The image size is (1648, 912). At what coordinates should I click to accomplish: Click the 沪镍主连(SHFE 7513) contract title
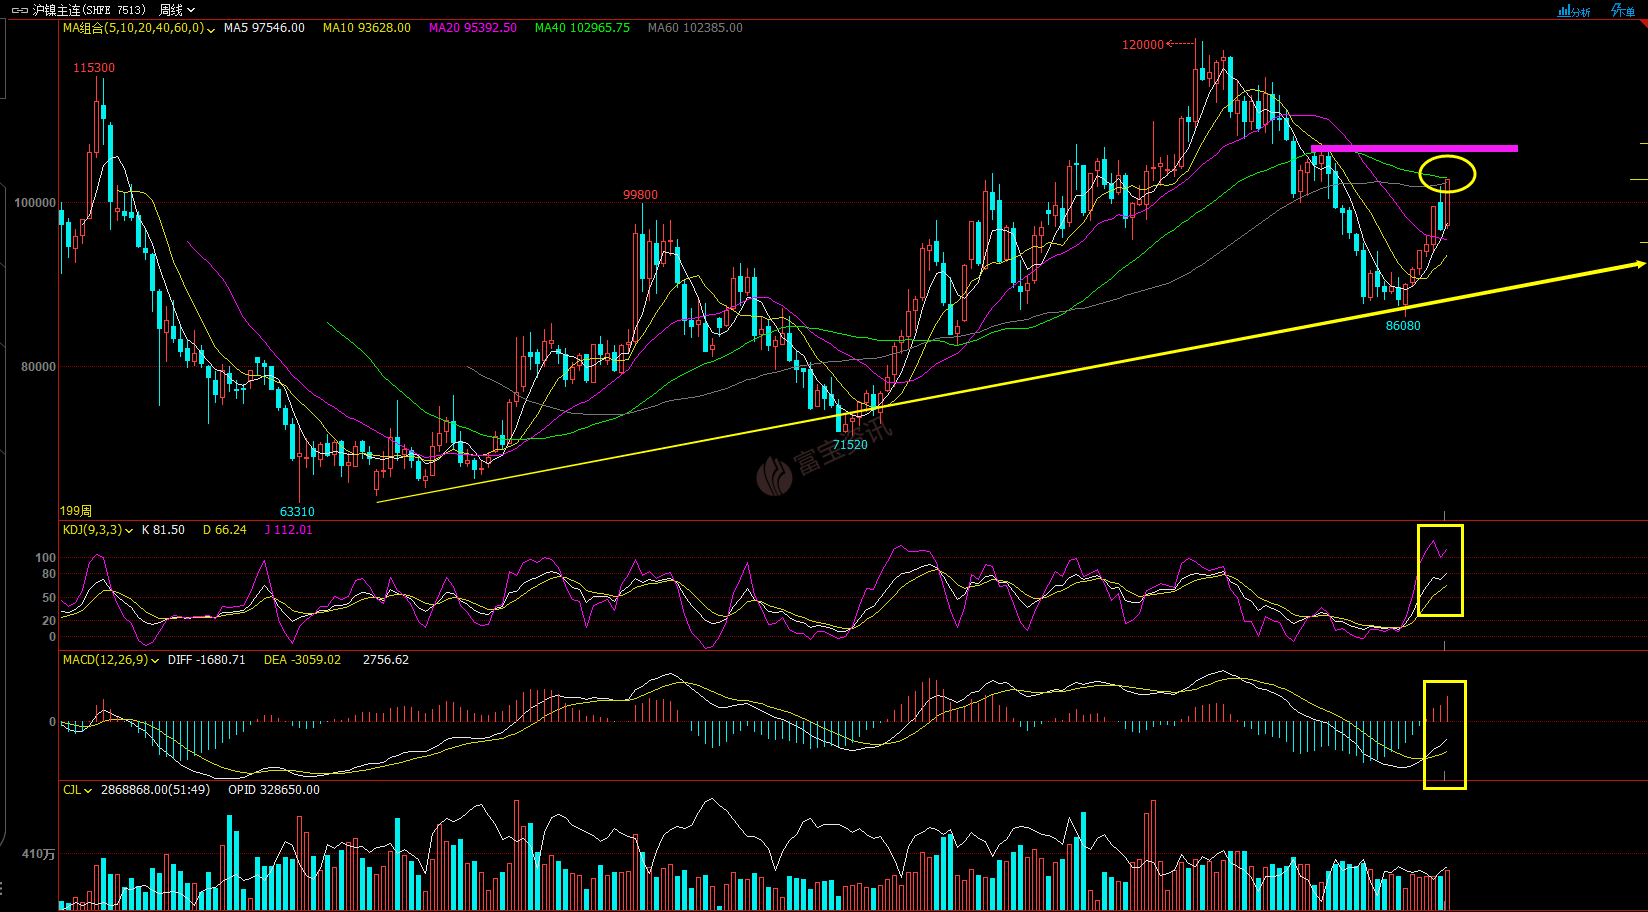[89, 10]
